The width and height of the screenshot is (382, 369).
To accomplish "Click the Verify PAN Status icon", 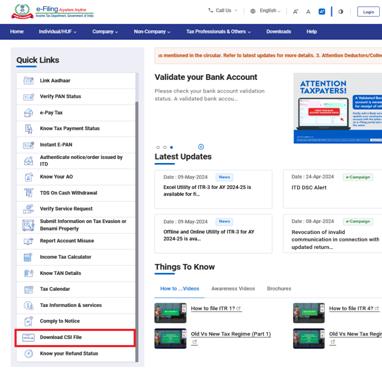I will point(28,97).
